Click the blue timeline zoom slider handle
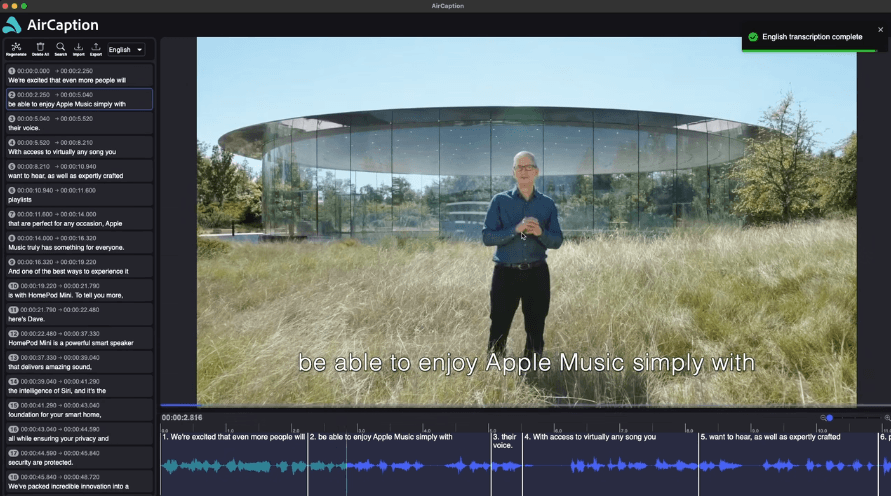Screen dimensions: 891x496 (x=830, y=418)
